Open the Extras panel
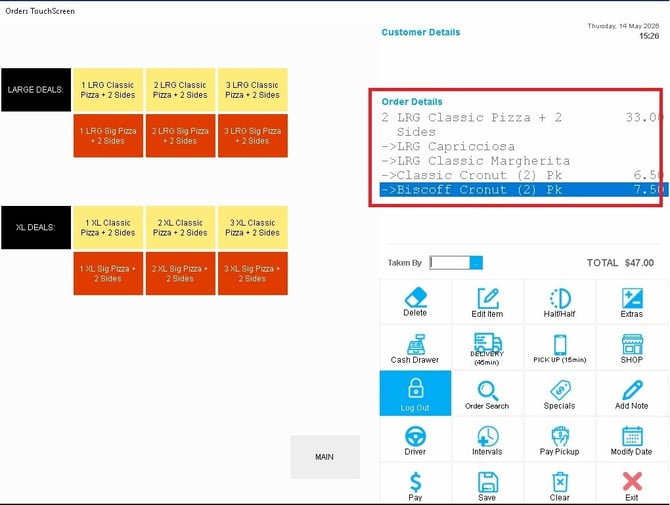670x505 pixels. pyautogui.click(x=632, y=302)
